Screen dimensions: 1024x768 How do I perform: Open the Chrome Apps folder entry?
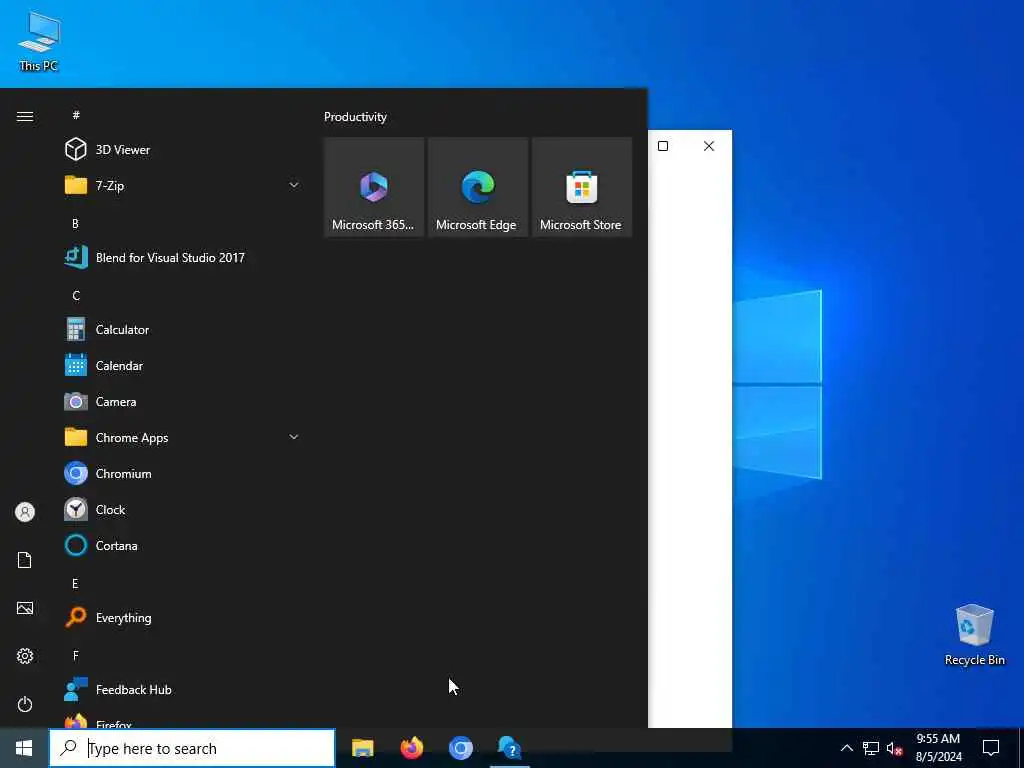click(183, 438)
